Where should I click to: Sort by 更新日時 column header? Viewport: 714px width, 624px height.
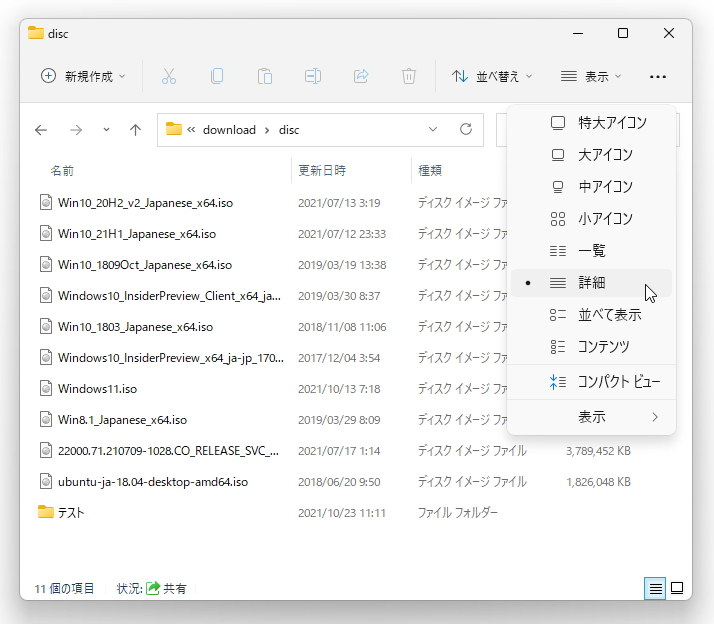pos(322,170)
